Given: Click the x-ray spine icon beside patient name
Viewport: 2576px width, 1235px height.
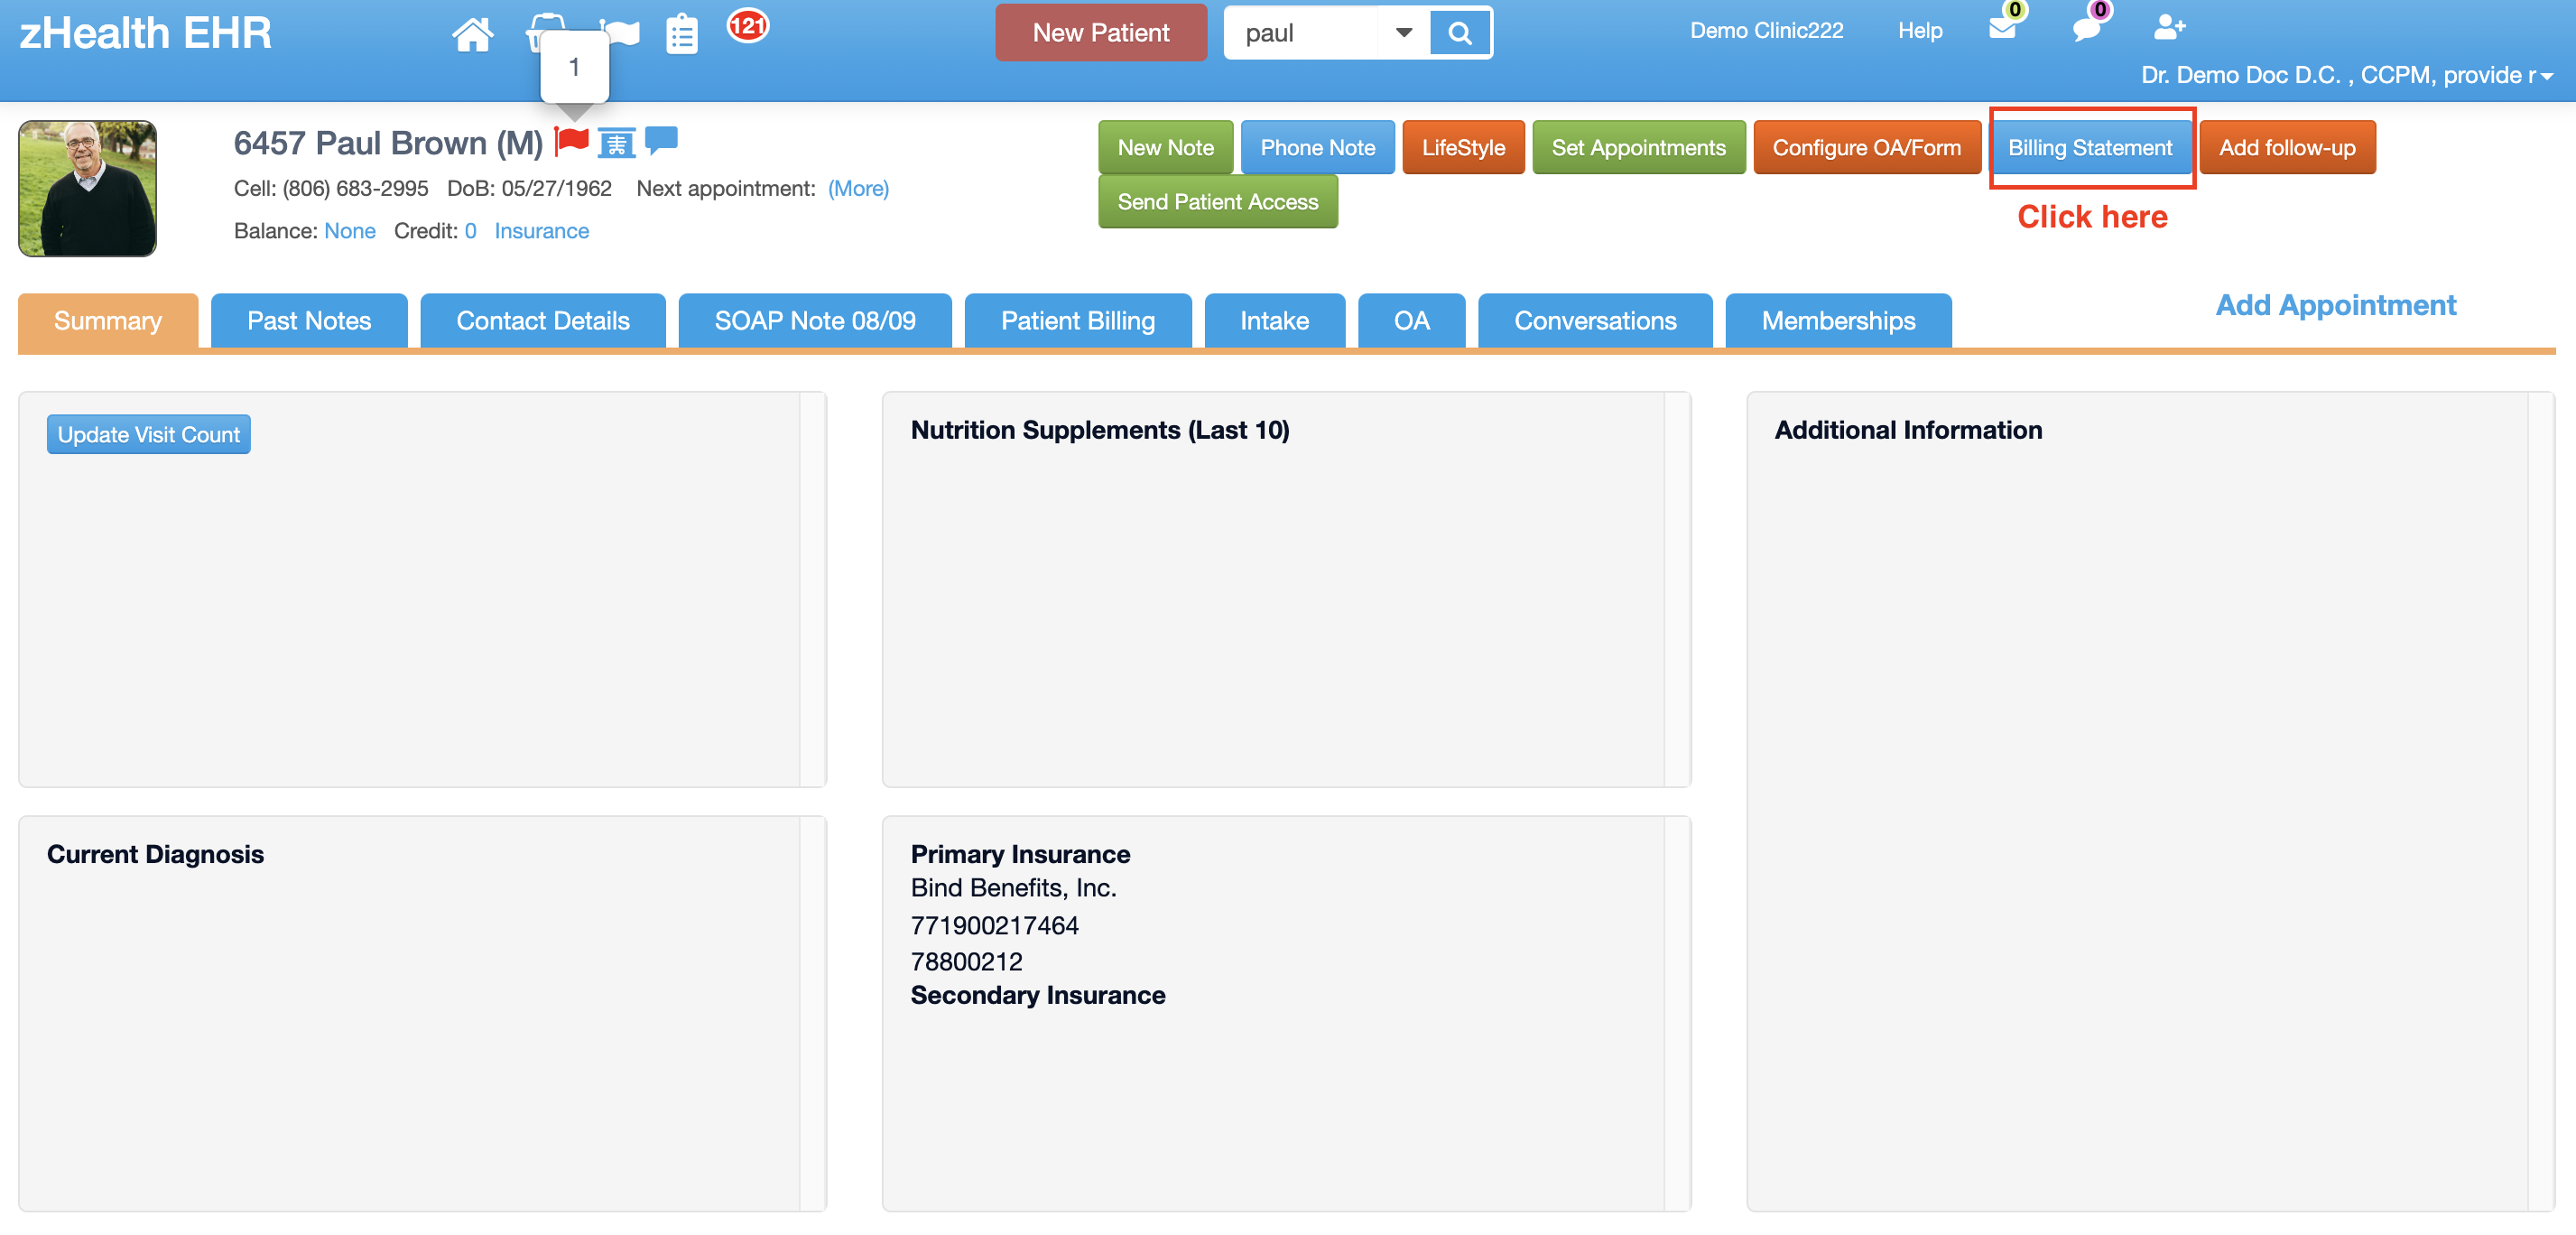Looking at the screenshot, I should (x=617, y=143).
